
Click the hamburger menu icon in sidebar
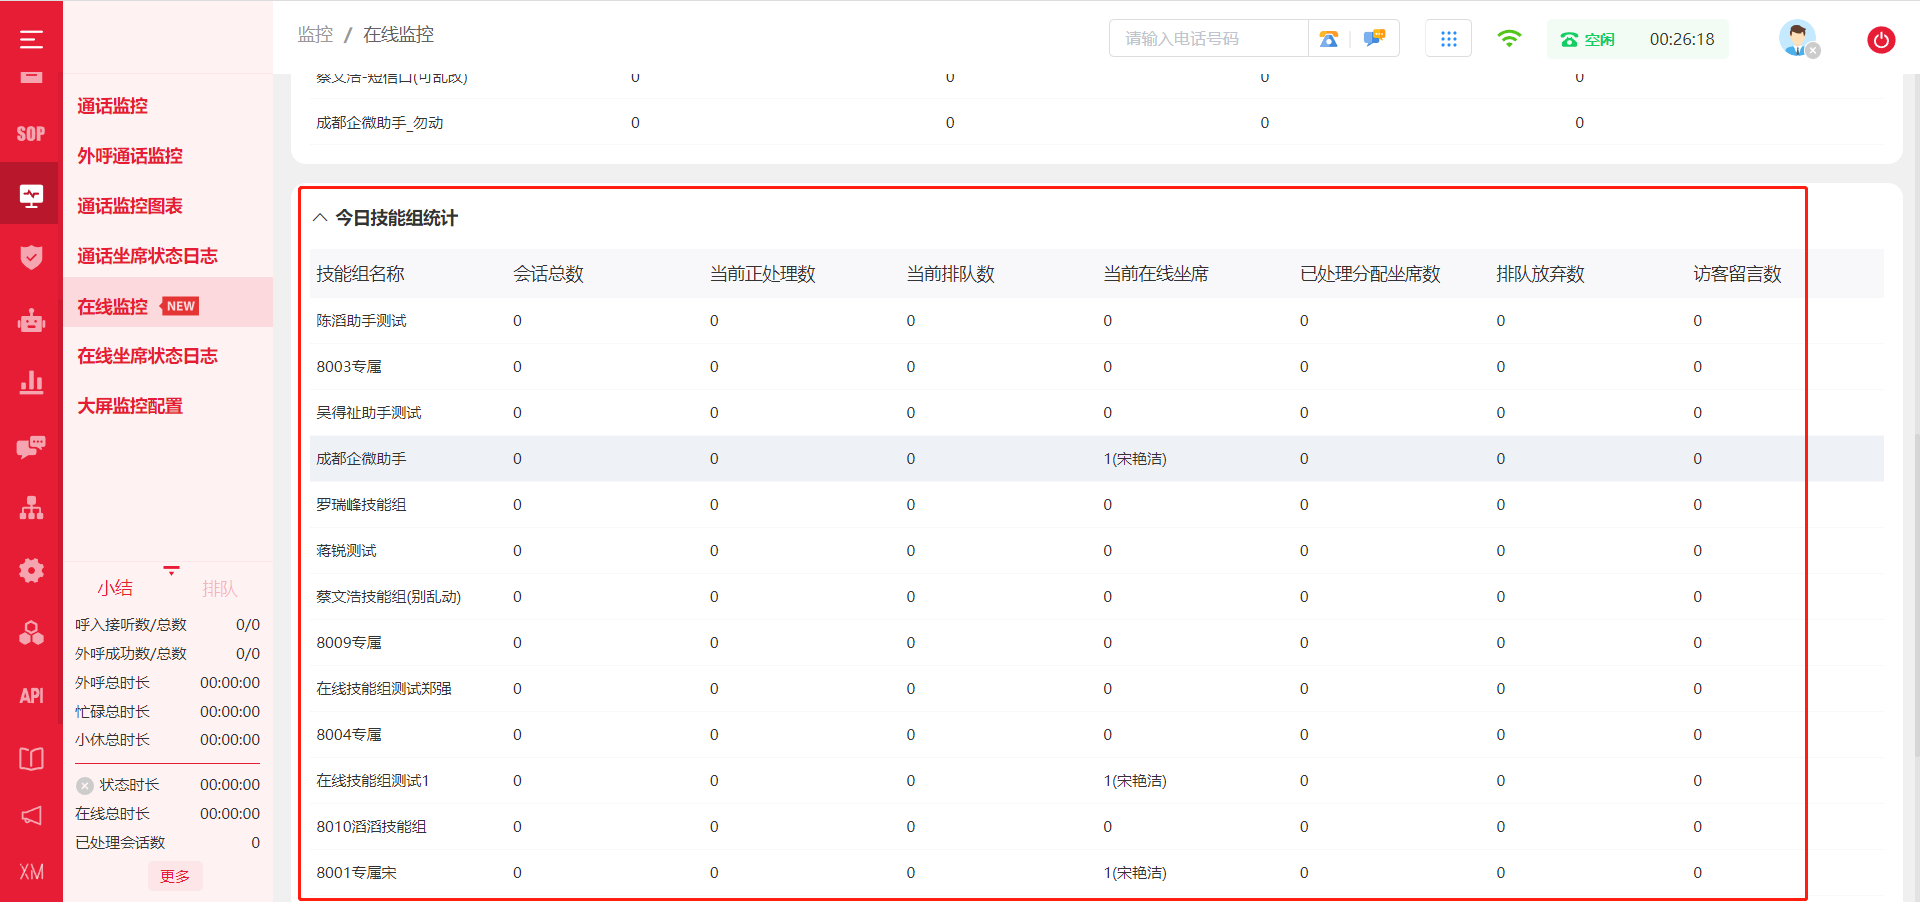[x=31, y=39]
